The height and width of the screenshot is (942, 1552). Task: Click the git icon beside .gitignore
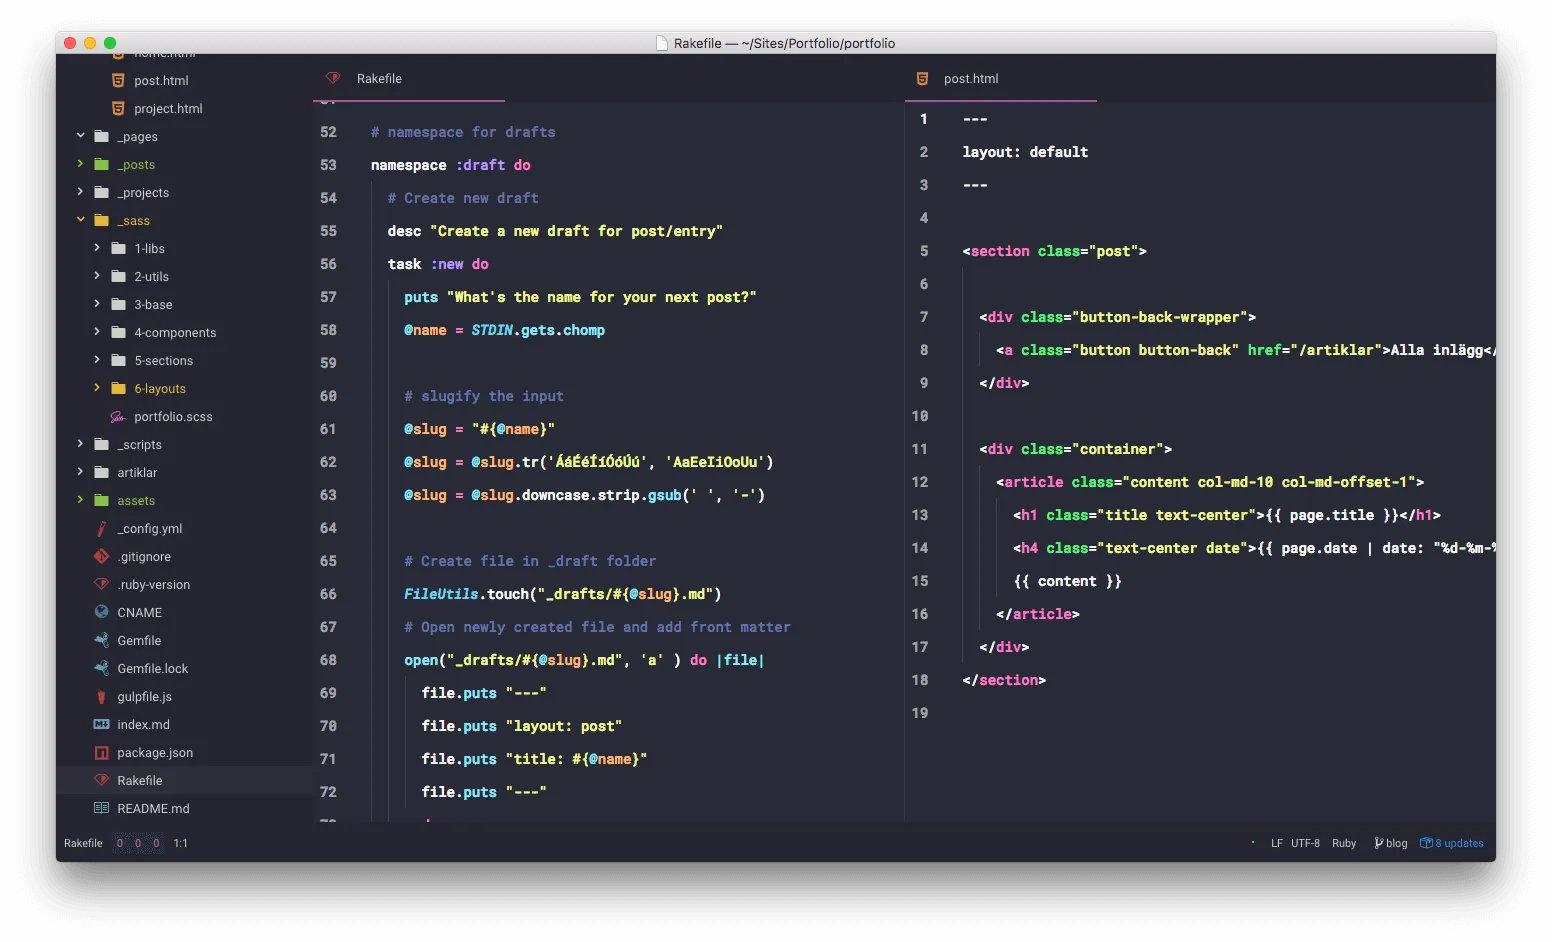pos(101,556)
